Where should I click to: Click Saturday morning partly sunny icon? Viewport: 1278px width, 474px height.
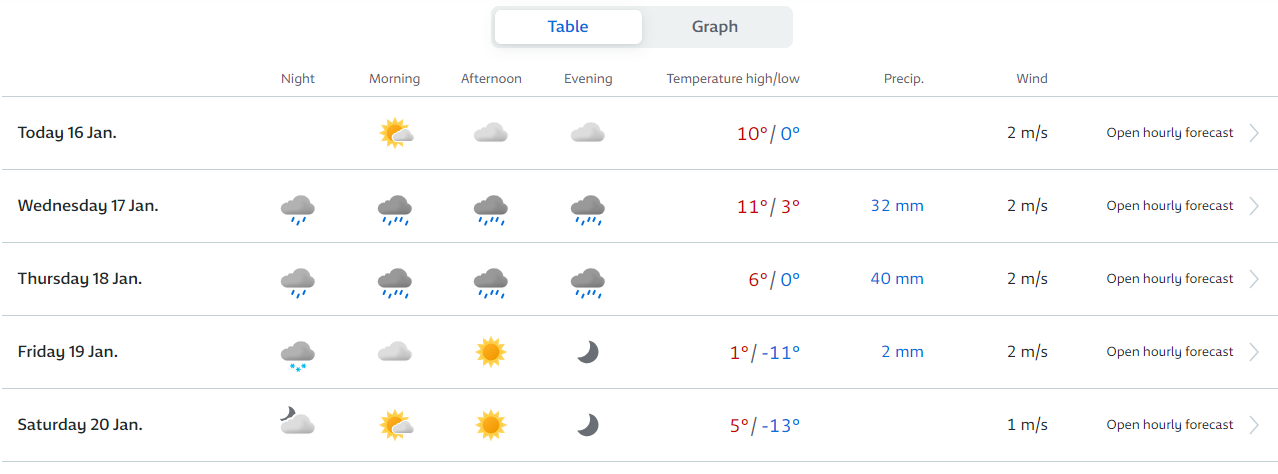[x=396, y=425]
